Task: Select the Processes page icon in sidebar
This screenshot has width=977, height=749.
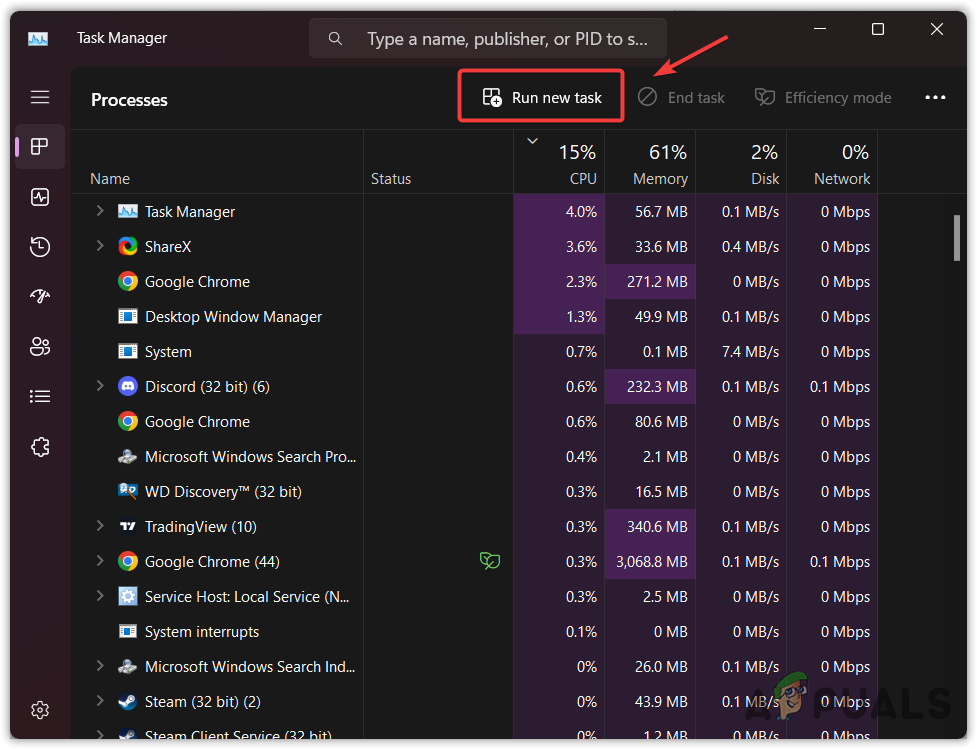Action: tap(40, 146)
